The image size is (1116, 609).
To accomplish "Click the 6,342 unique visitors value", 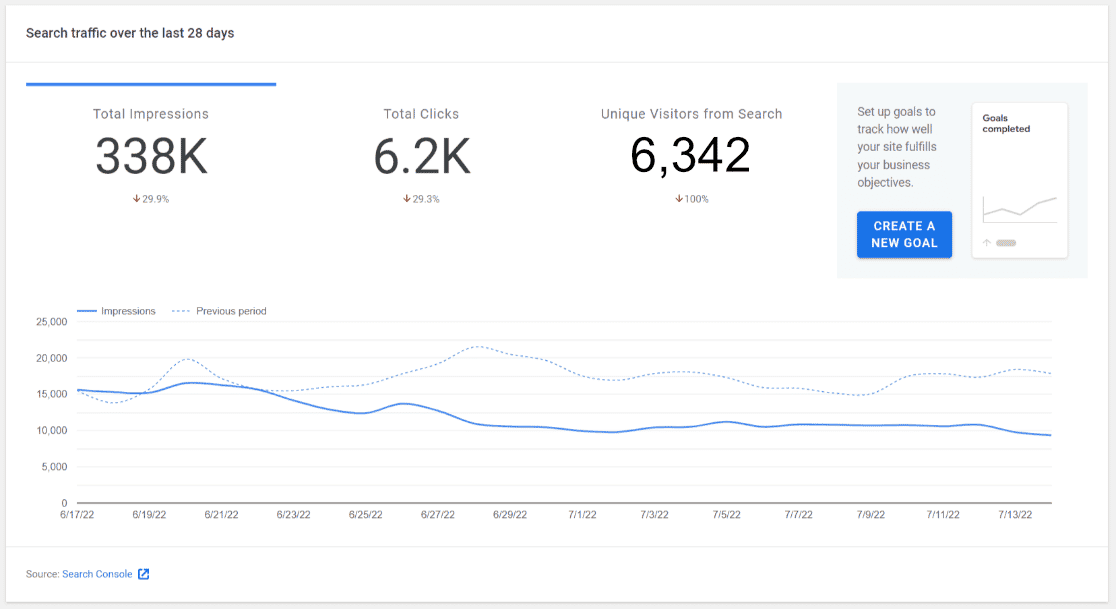I will point(690,155).
